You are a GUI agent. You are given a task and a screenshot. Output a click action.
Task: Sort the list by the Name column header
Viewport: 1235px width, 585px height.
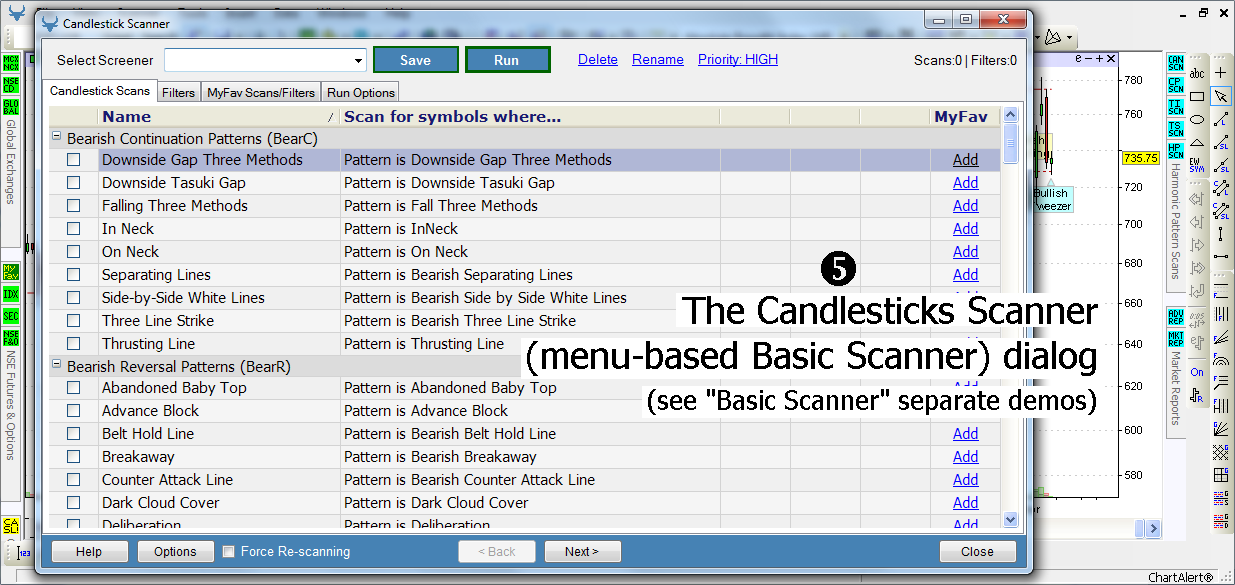tap(219, 117)
